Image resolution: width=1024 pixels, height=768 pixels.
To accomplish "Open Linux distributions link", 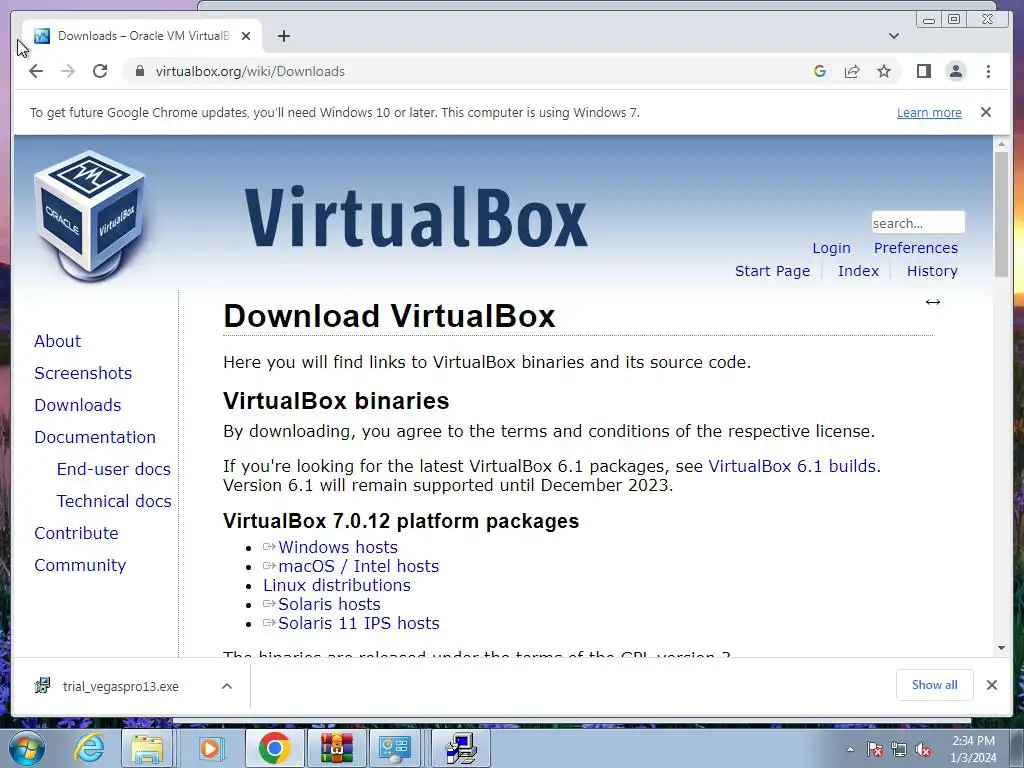I will [337, 585].
